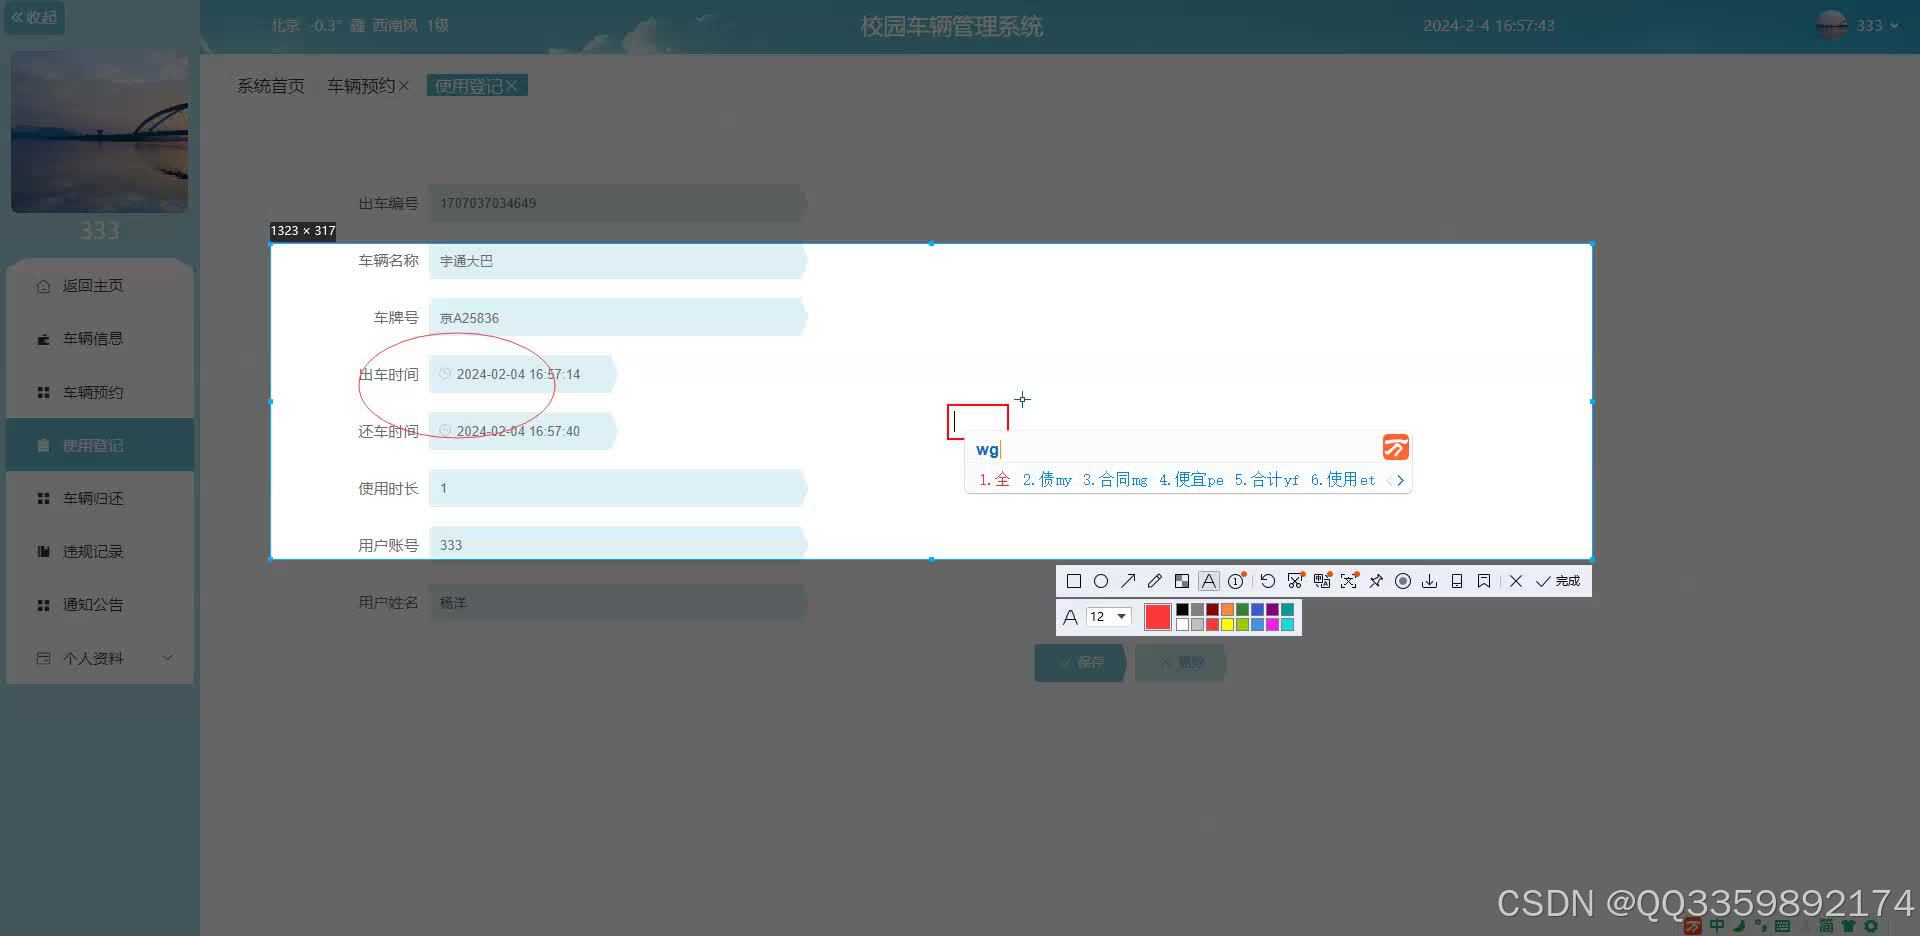Close the 使用登记 tab
The image size is (1920, 936).
point(512,86)
